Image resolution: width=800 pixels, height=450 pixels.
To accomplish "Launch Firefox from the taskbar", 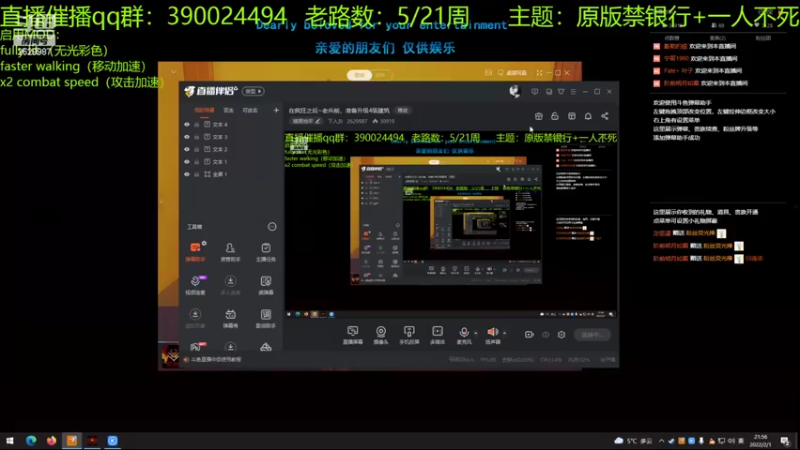I will [52, 441].
